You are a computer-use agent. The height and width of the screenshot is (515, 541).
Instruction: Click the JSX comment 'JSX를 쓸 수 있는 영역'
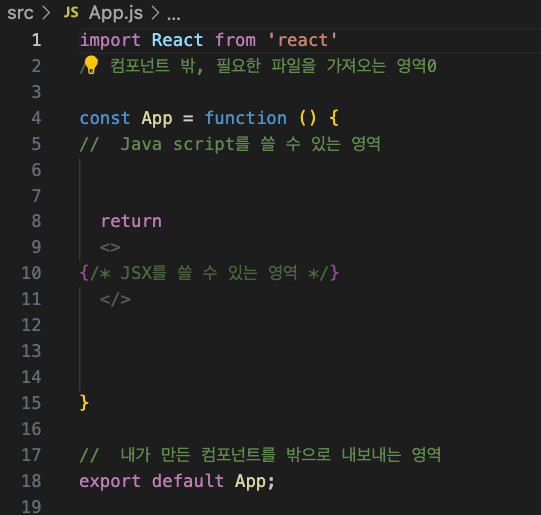pos(209,273)
